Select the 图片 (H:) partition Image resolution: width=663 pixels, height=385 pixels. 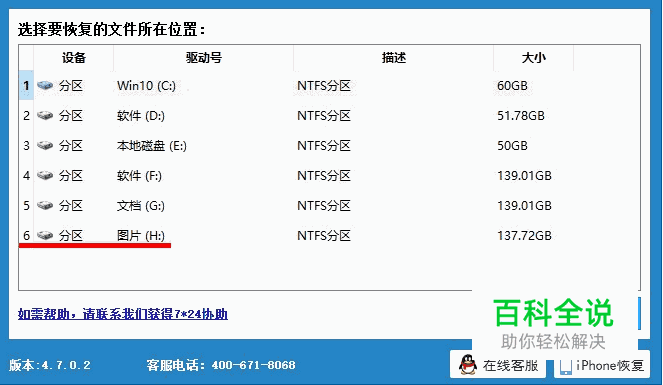pyautogui.click(x=141, y=235)
